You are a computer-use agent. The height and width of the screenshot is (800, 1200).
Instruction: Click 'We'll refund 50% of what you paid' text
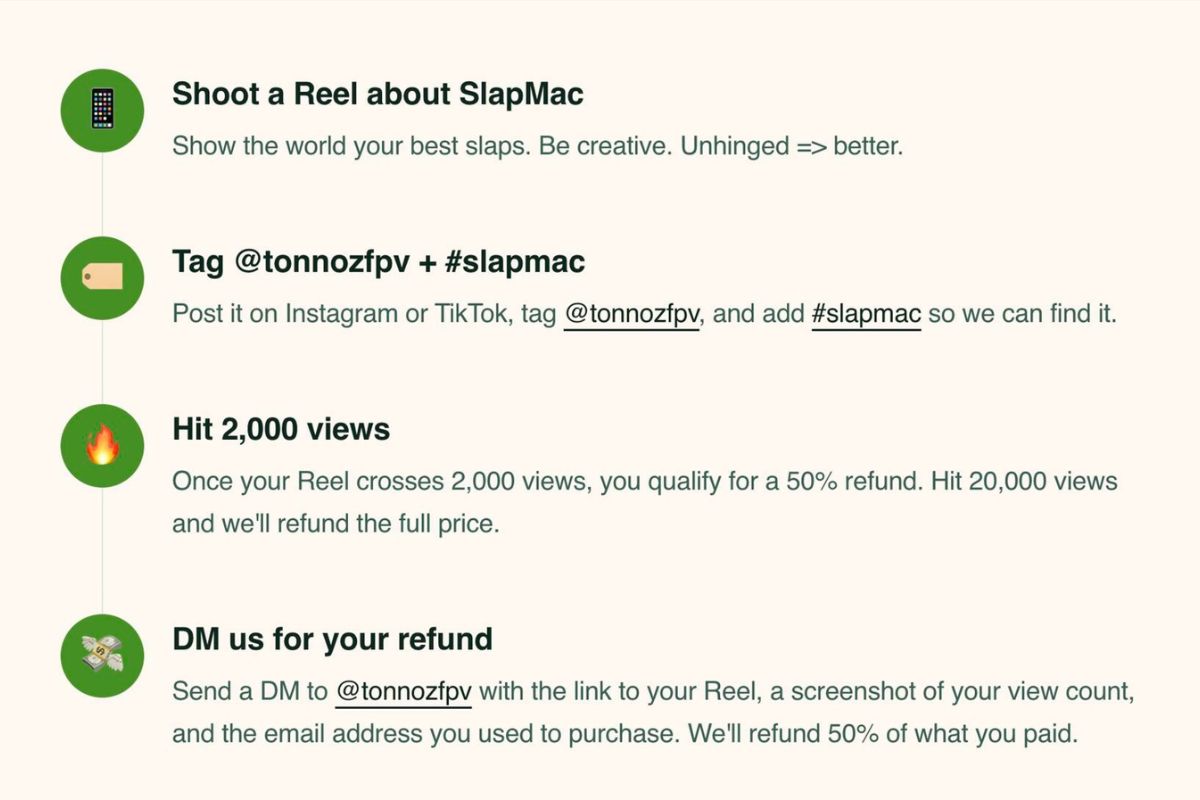[x=882, y=734]
